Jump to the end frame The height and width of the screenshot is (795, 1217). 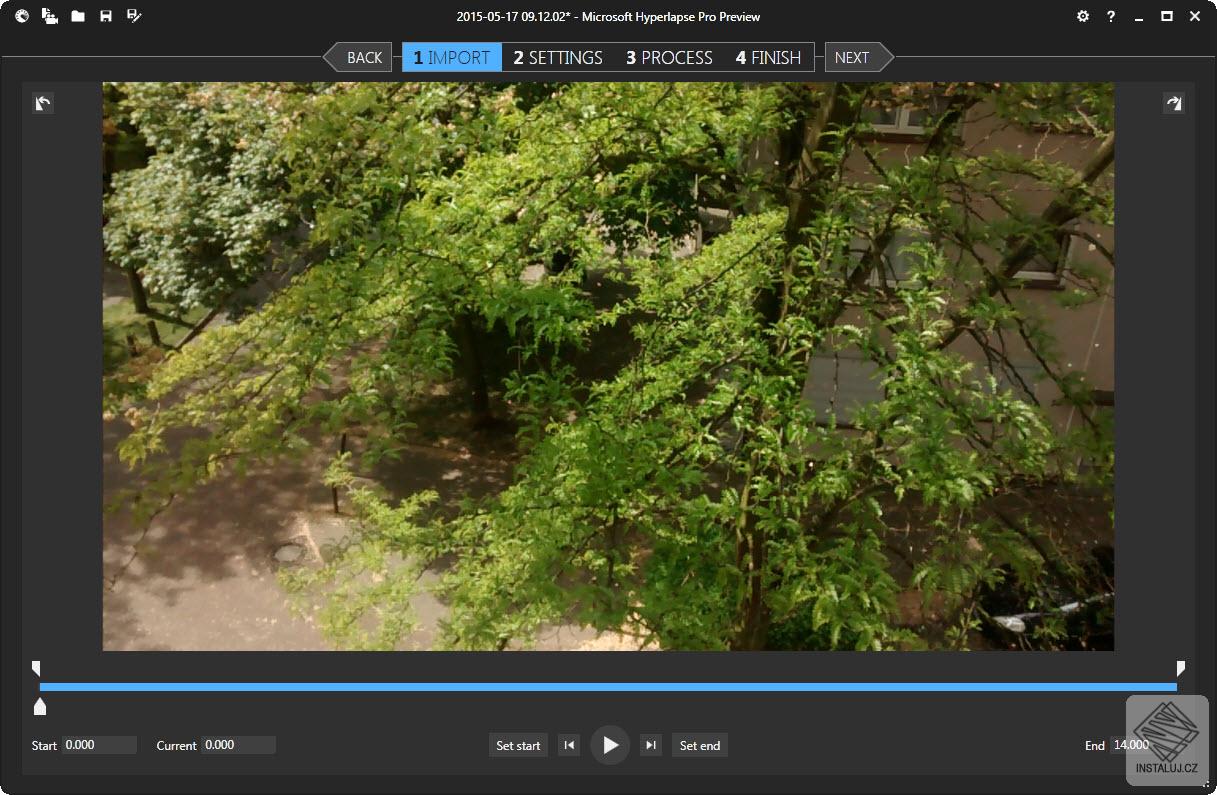[x=651, y=745]
